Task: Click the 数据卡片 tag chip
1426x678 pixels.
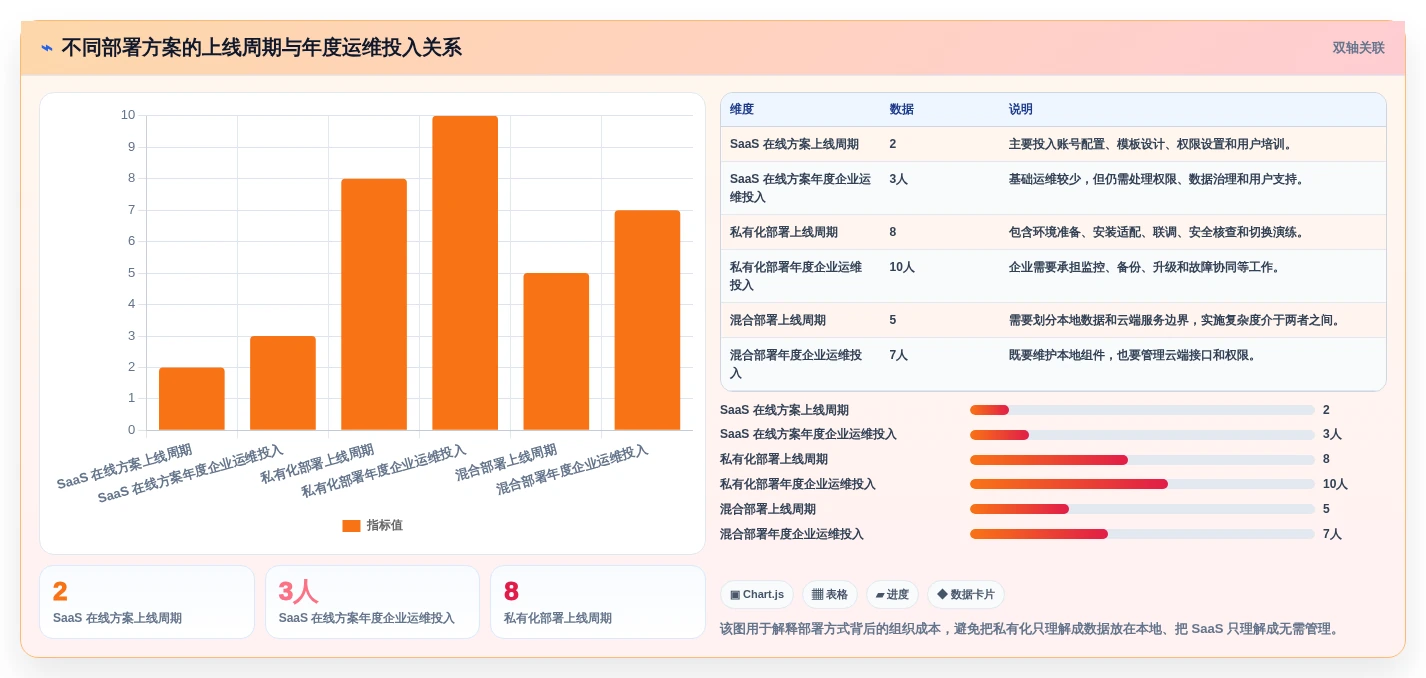Action: [x=966, y=595]
